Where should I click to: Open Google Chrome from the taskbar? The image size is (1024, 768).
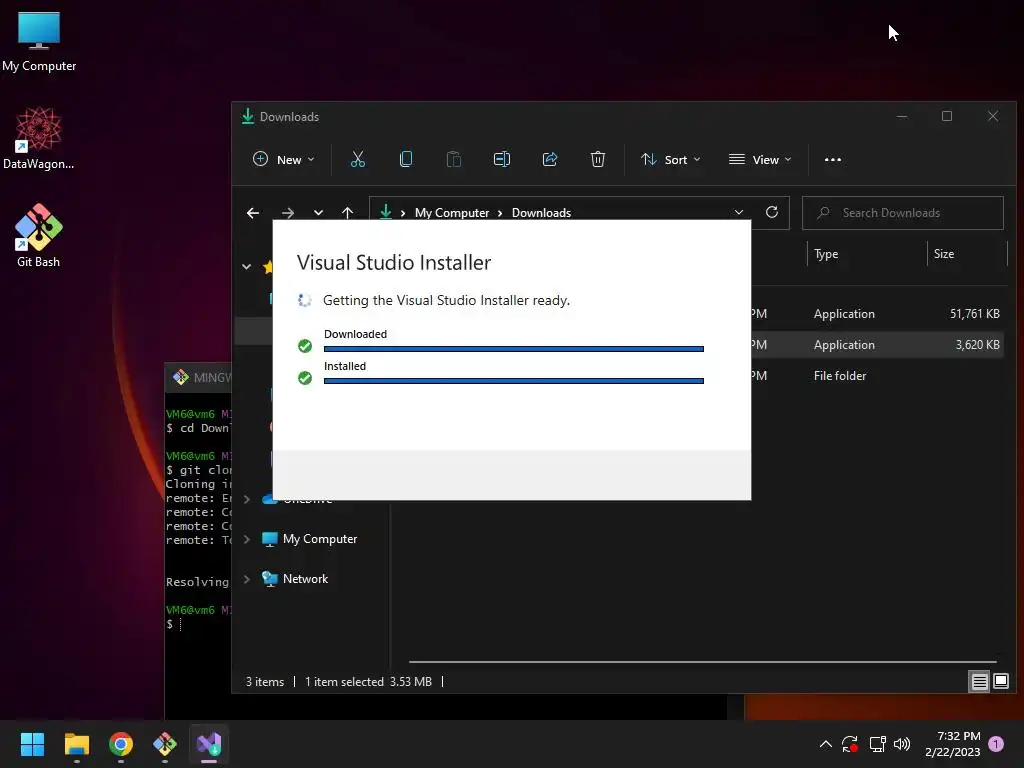tap(121, 744)
